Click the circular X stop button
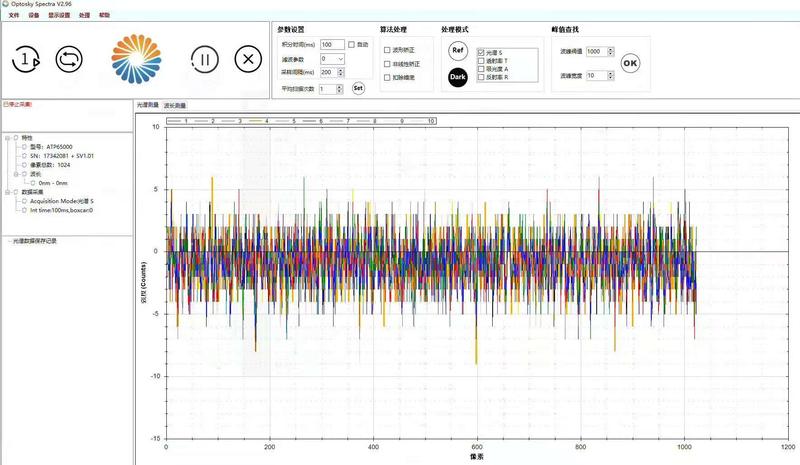The height and width of the screenshot is (465, 800). pos(248,59)
